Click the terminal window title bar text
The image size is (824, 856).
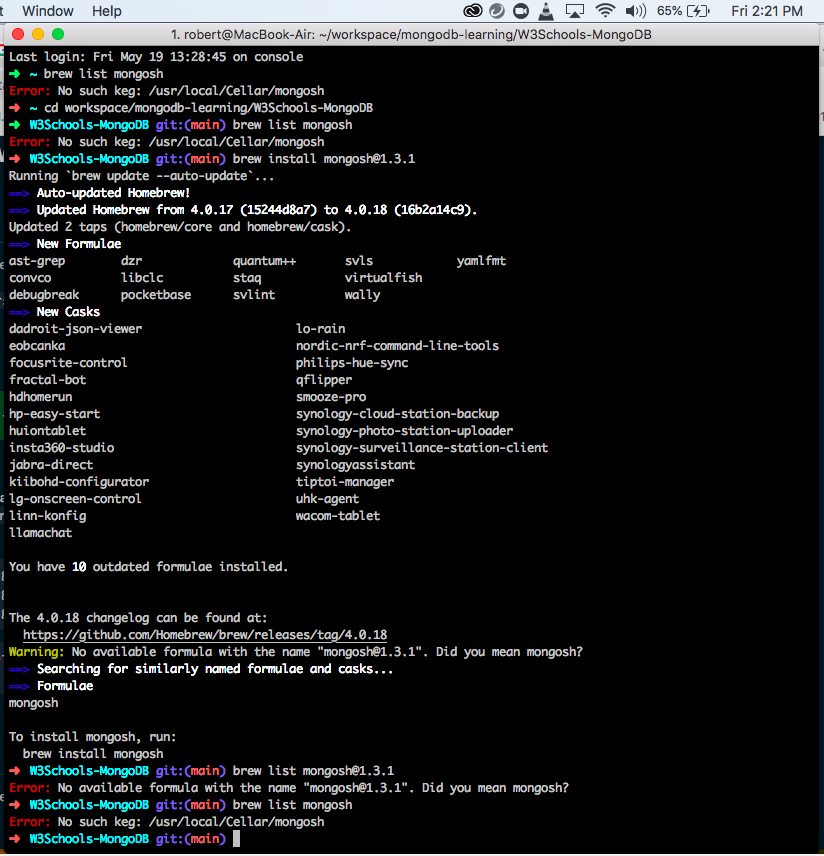coord(410,33)
